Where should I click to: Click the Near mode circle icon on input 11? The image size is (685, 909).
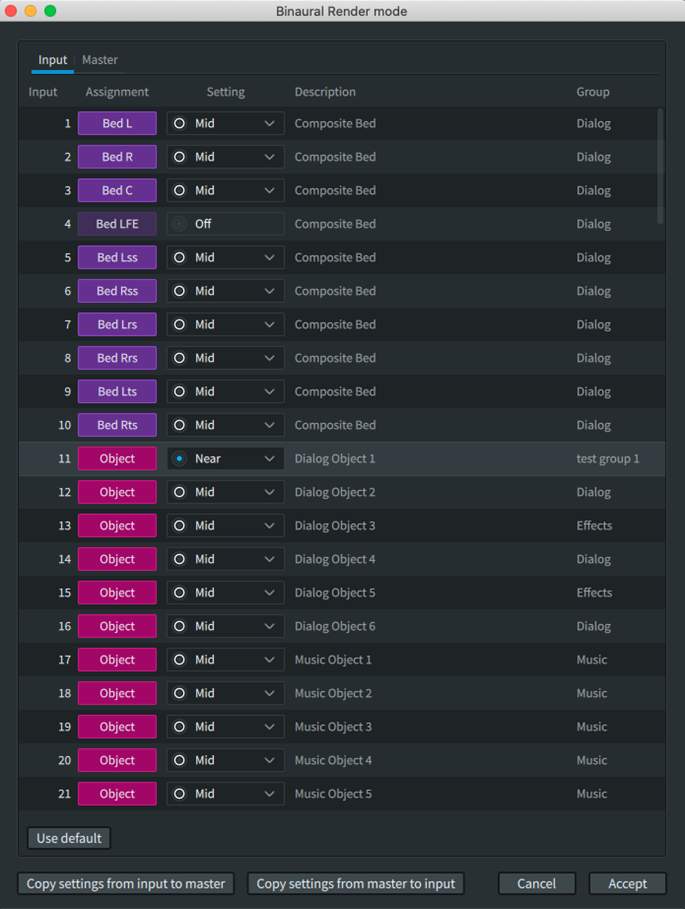click(x=179, y=459)
